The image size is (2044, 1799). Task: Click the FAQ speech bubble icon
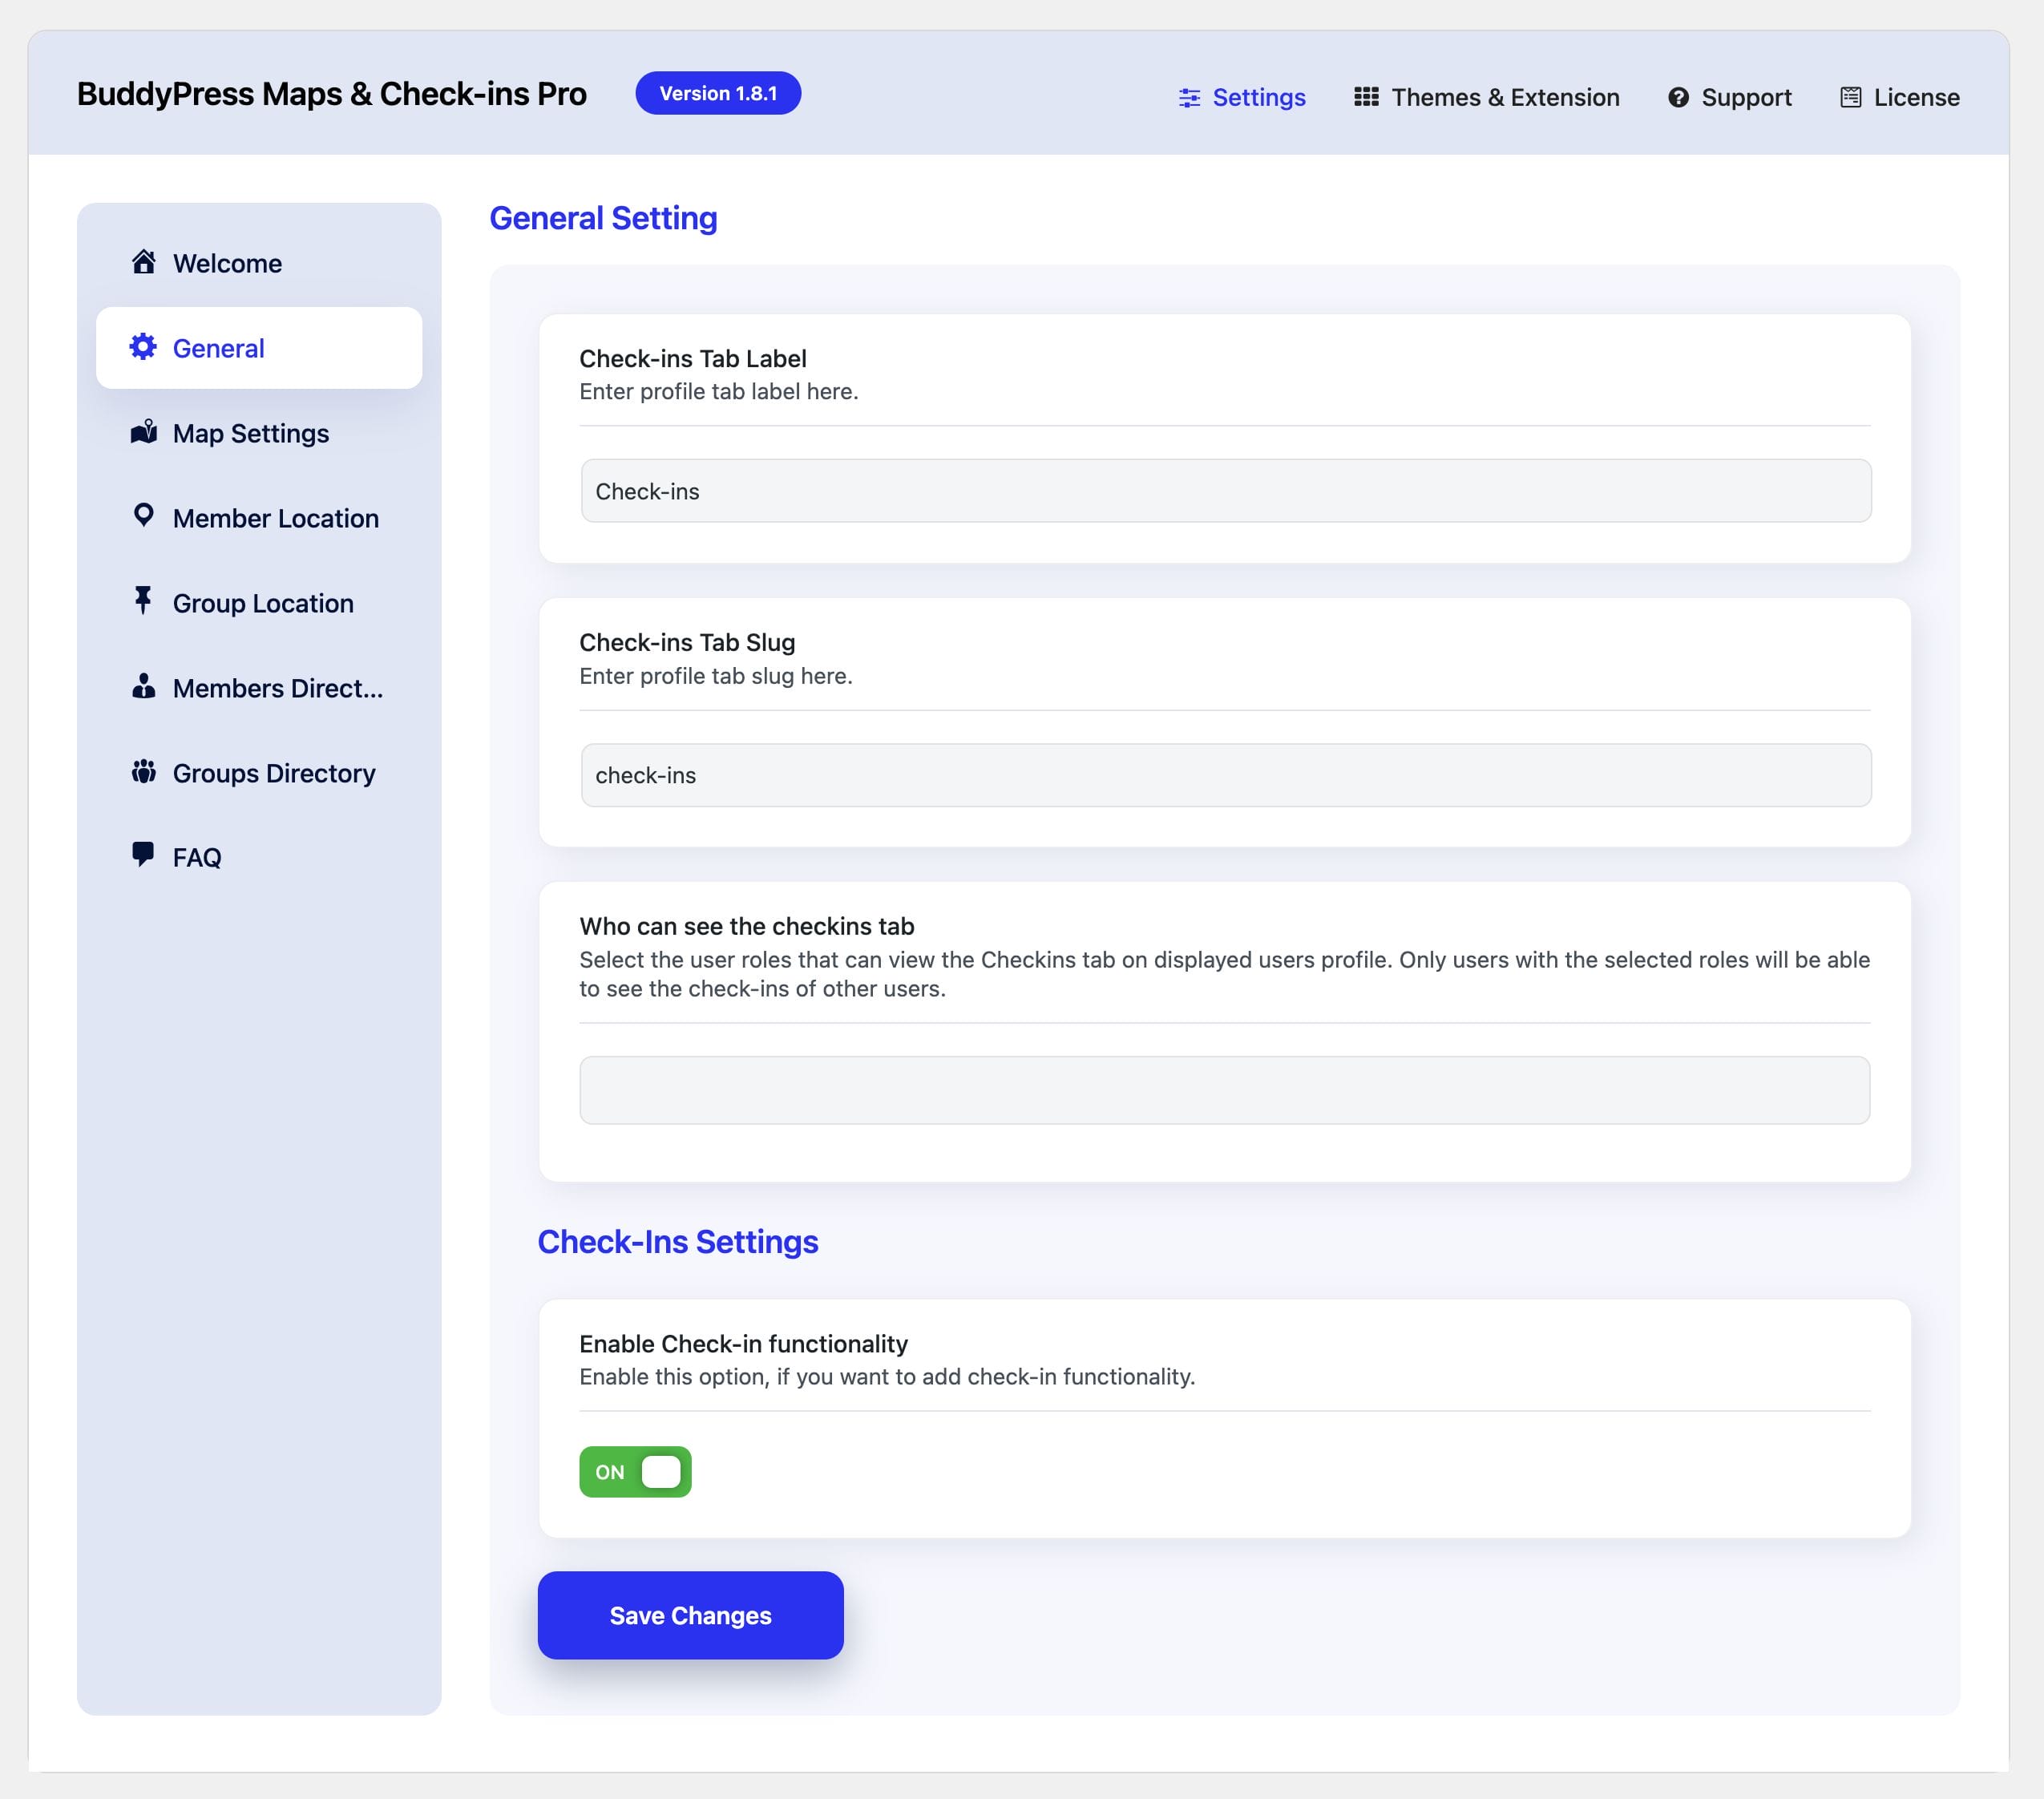click(x=143, y=855)
